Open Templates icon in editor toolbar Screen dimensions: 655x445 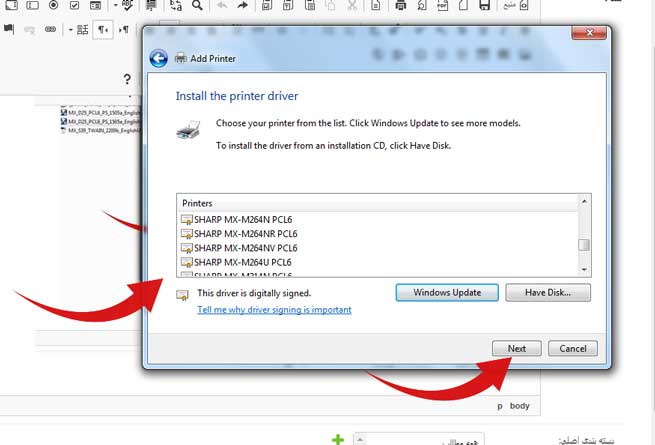(376, 5)
